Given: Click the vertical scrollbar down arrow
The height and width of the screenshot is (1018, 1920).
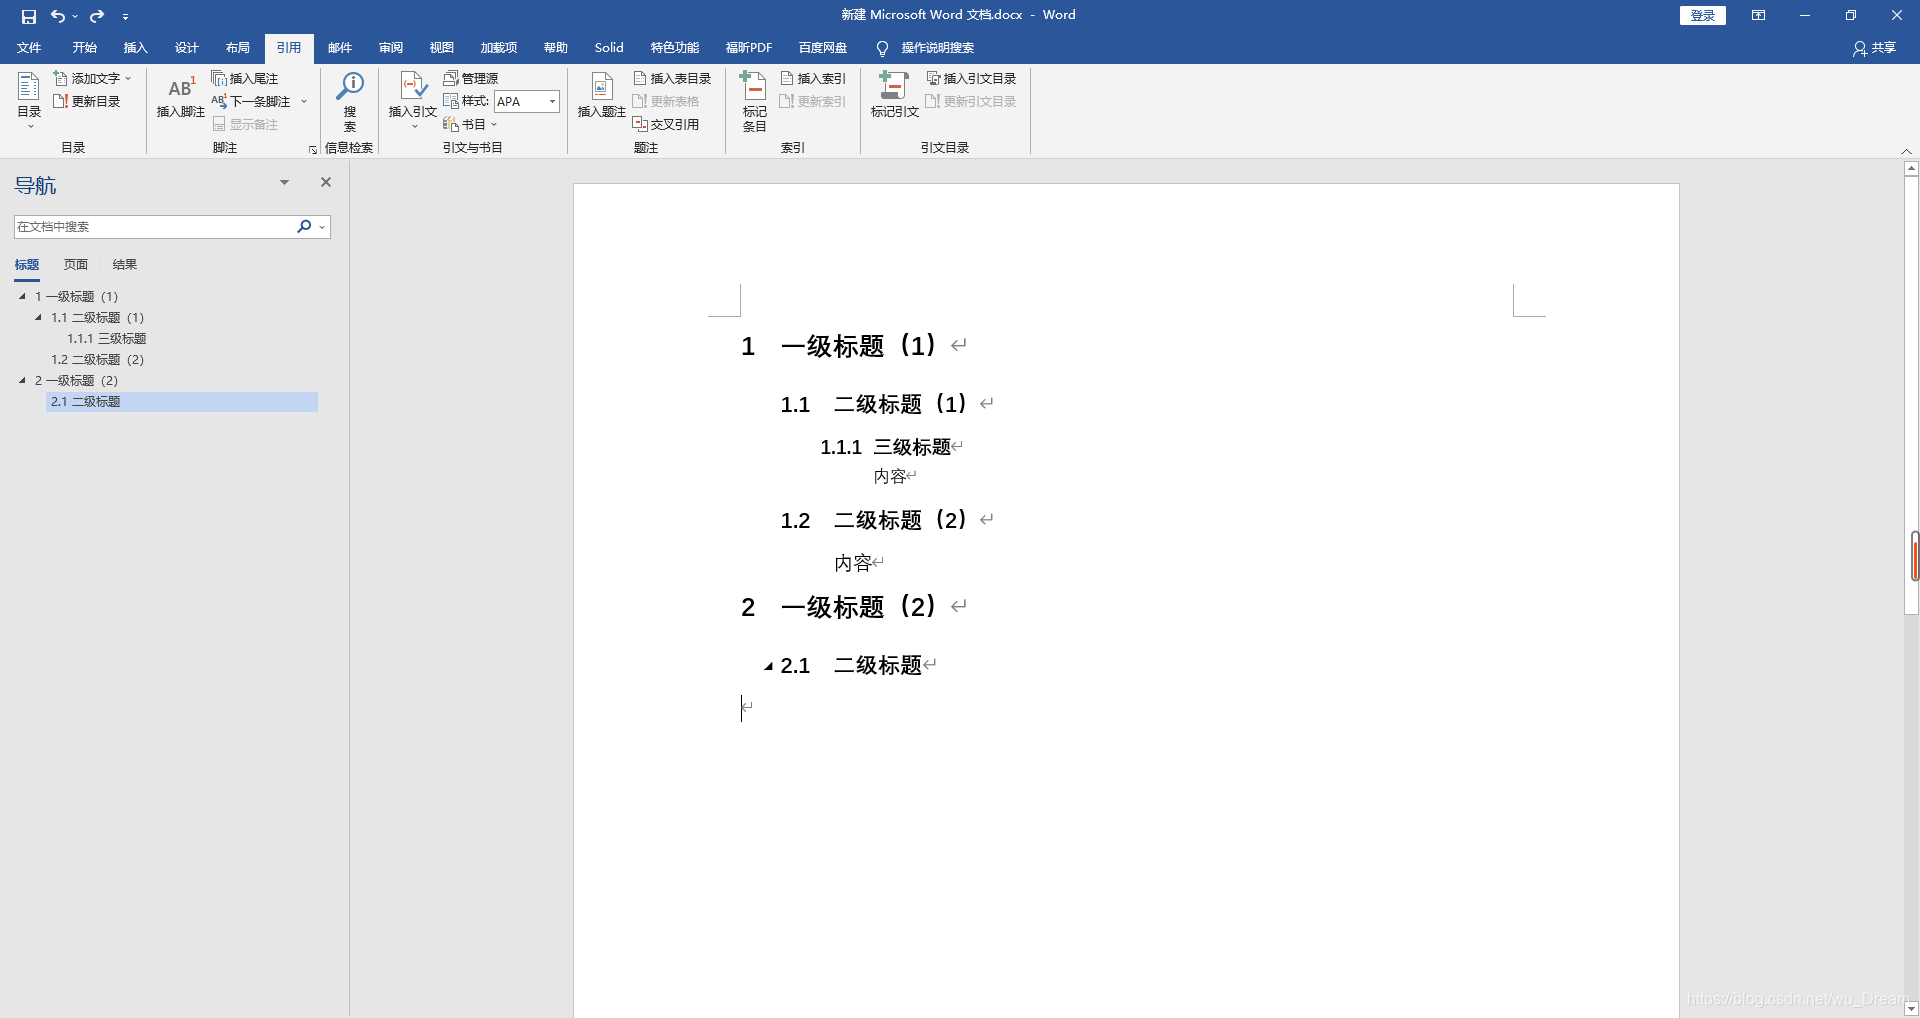Looking at the screenshot, I should tap(1911, 1008).
